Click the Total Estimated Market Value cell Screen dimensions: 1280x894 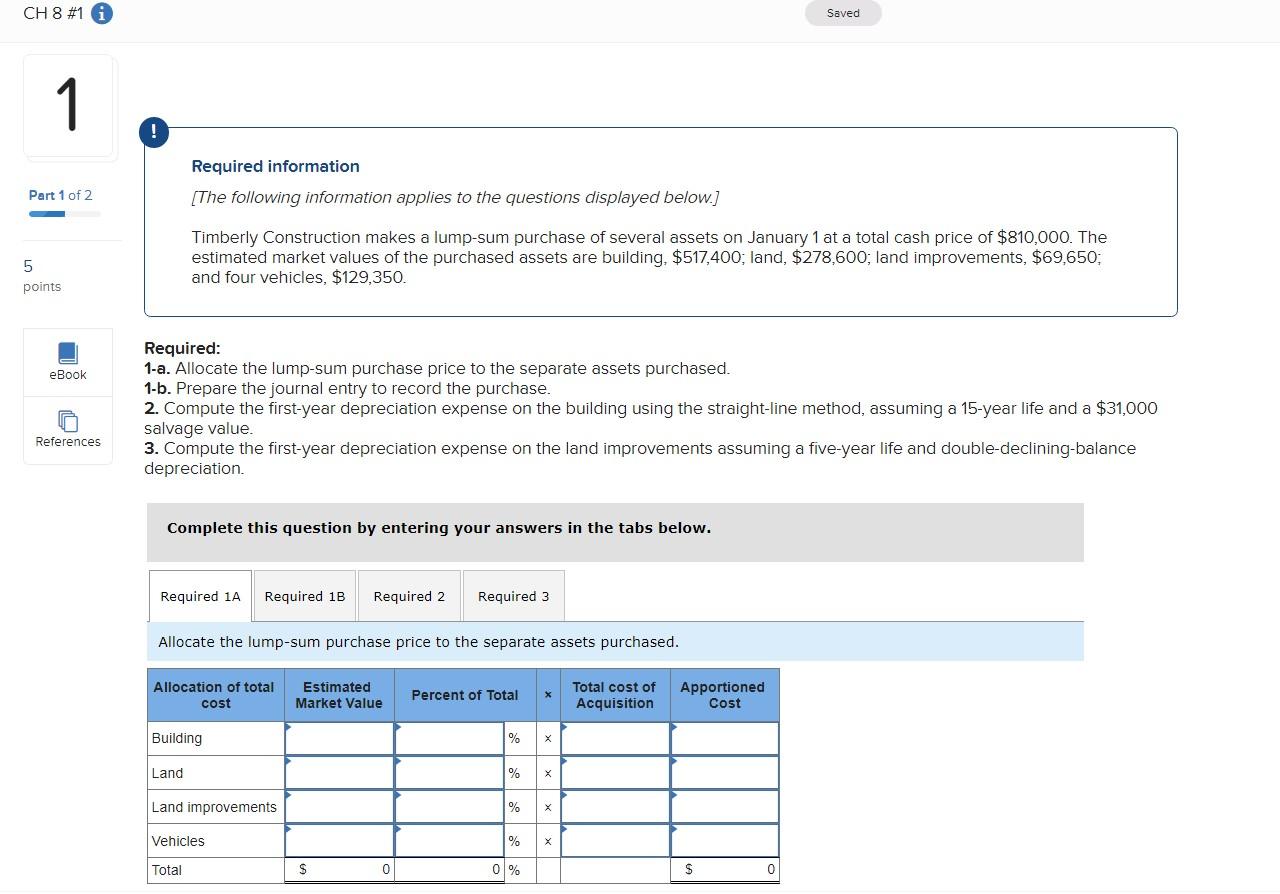[x=339, y=870]
